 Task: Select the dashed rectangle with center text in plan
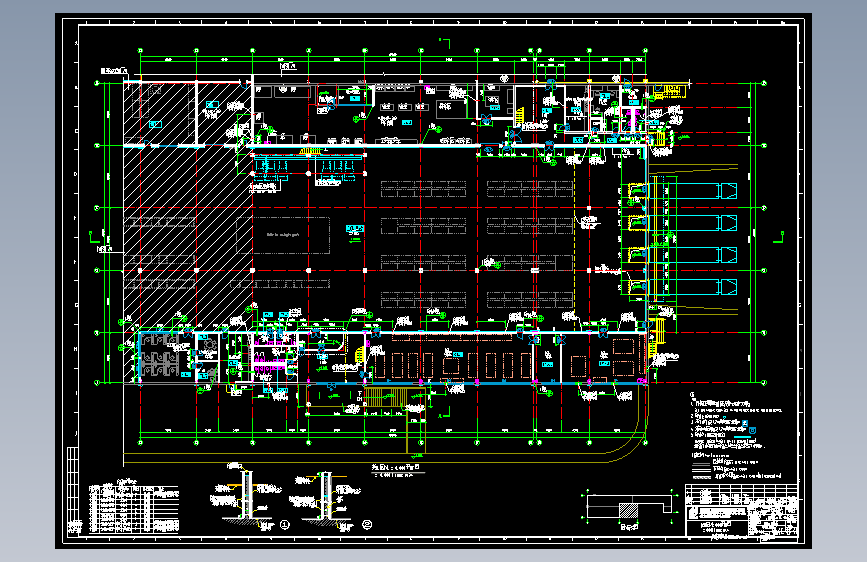283,235
